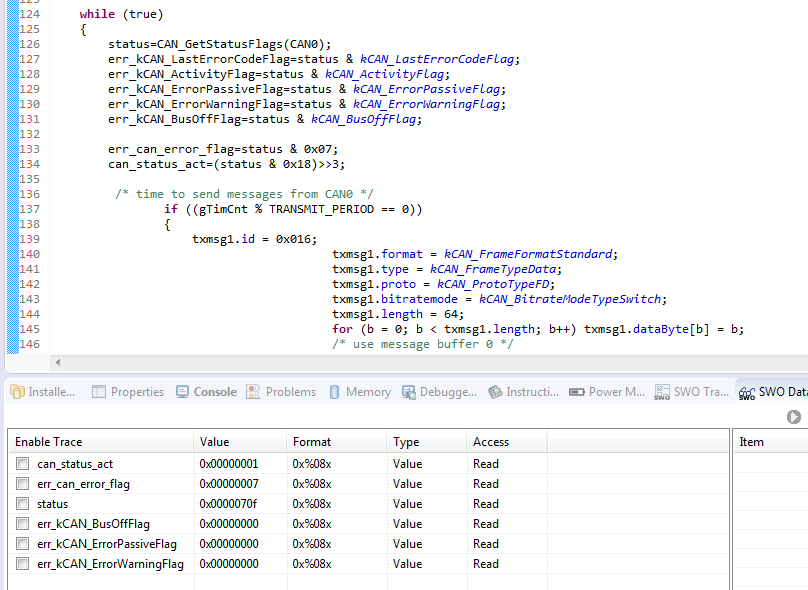Enable trace for err_can_error_flag
The width and height of the screenshot is (808, 590).
[22, 484]
